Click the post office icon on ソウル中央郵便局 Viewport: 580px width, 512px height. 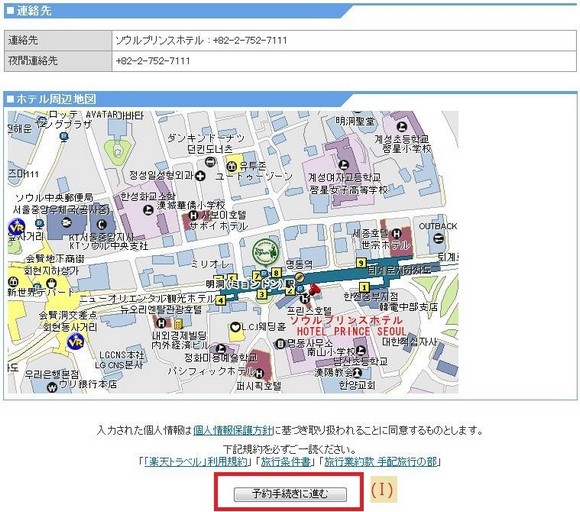[x=67, y=222]
